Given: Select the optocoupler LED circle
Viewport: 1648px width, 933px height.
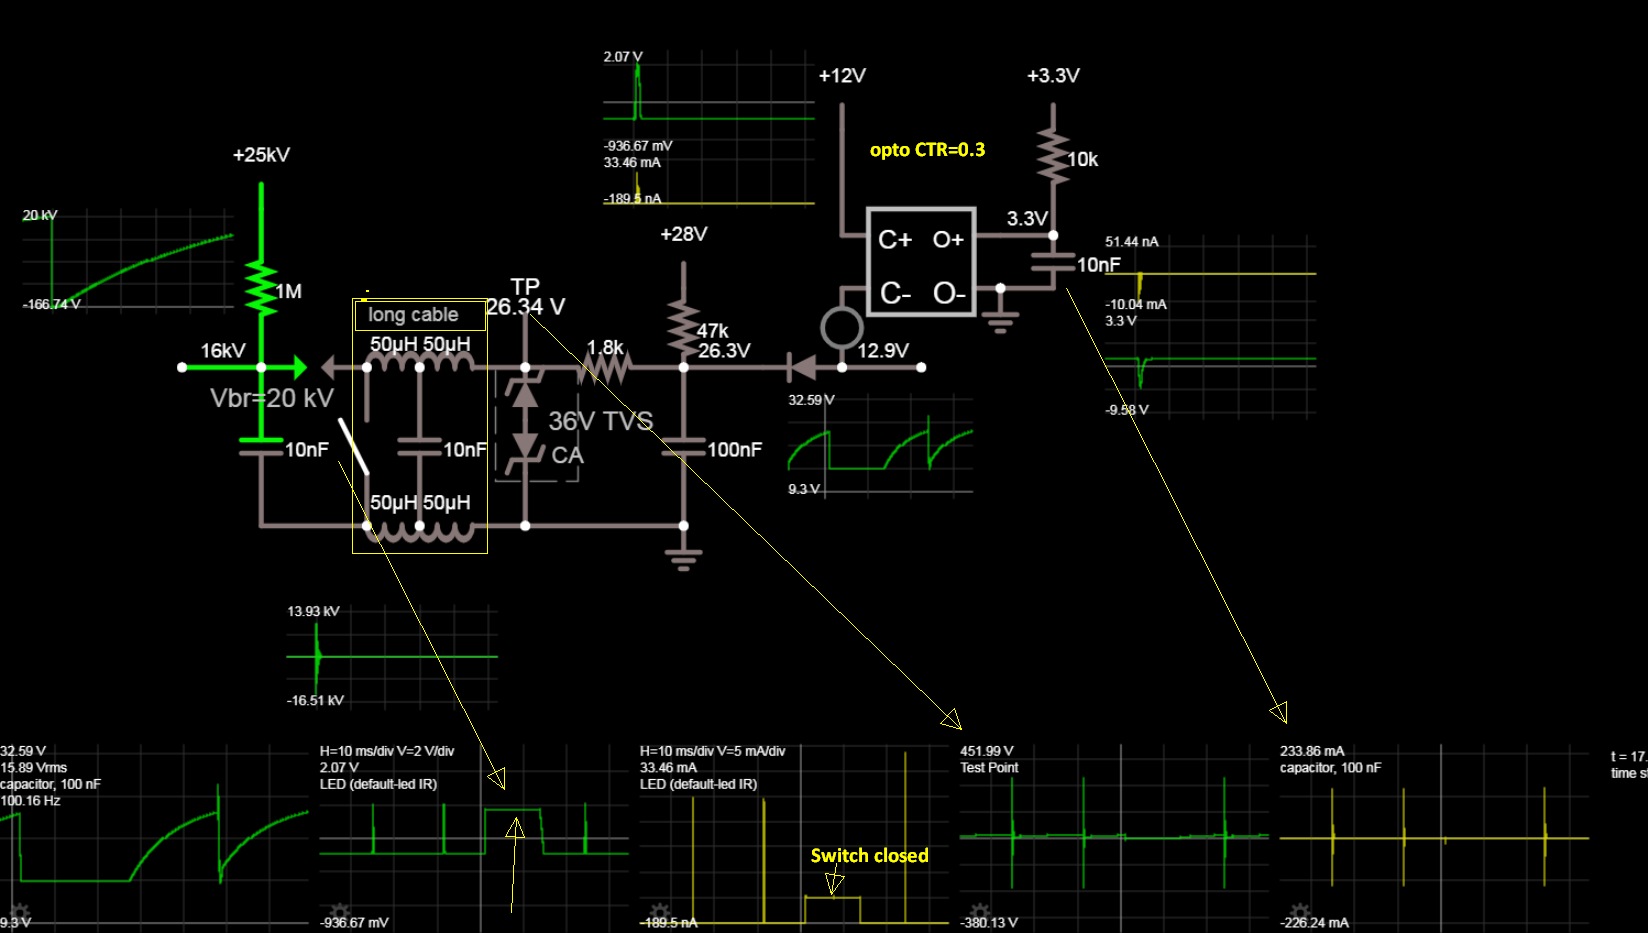Looking at the screenshot, I should [842, 328].
